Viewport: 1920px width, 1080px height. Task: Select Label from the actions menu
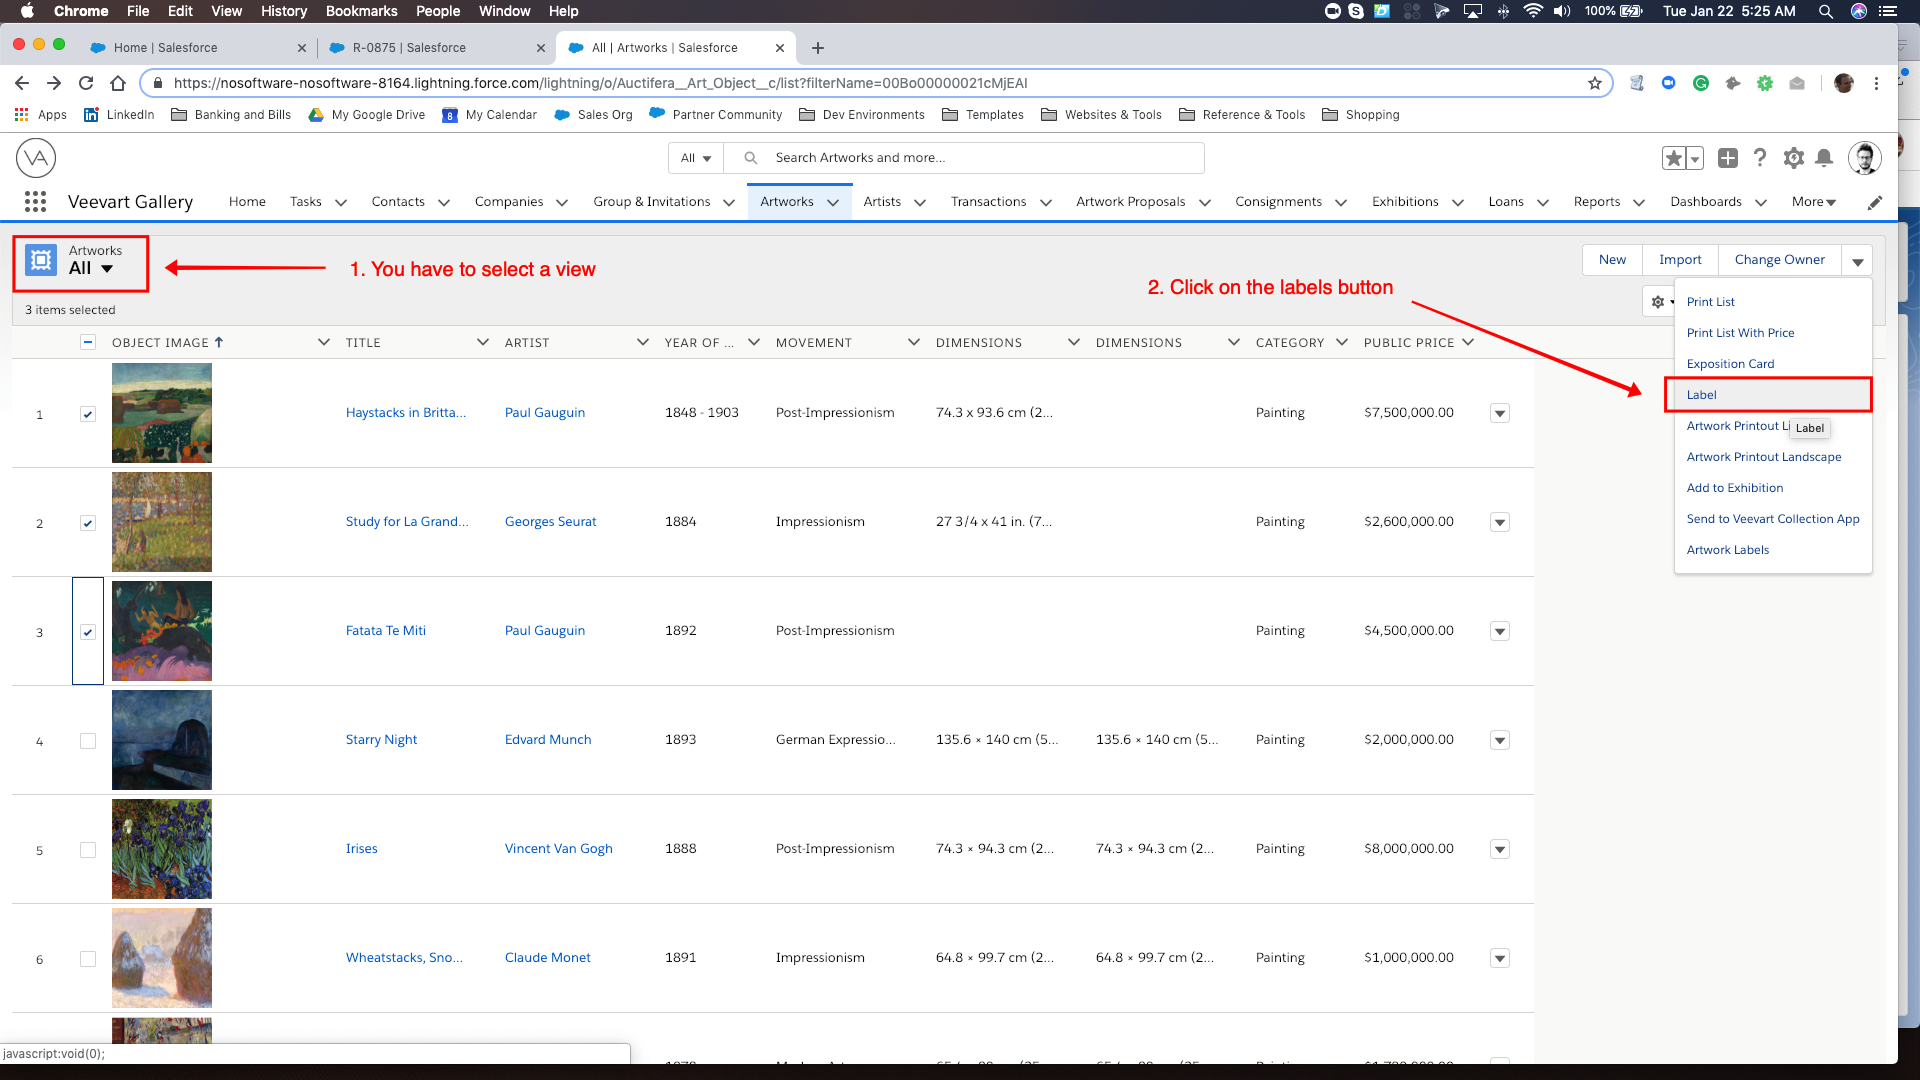[1701, 395]
